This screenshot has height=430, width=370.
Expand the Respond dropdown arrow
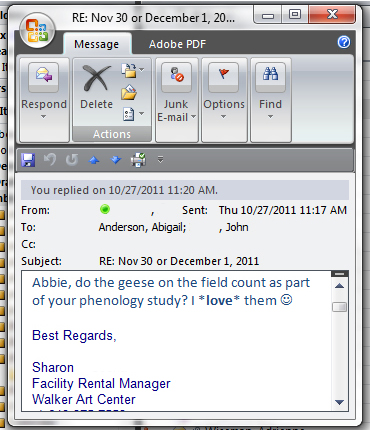point(44,117)
